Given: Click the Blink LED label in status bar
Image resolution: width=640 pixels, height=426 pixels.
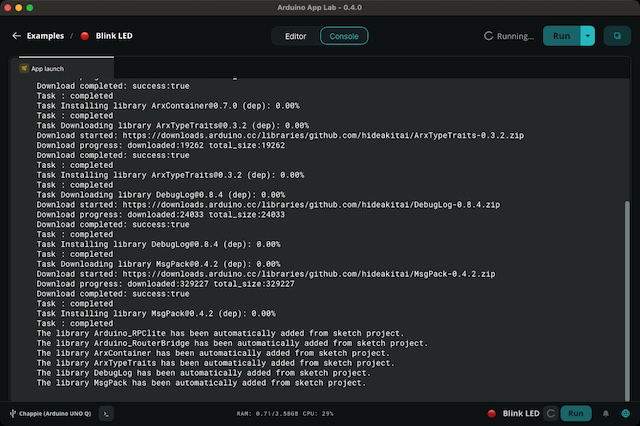Looking at the screenshot, I should 522,412.
